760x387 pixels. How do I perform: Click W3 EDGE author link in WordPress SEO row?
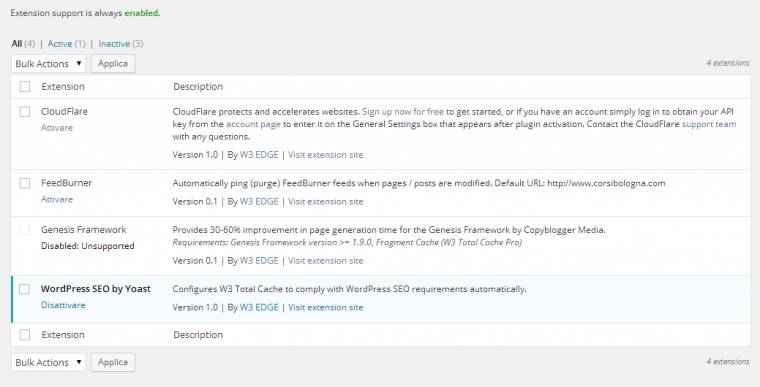pos(259,307)
